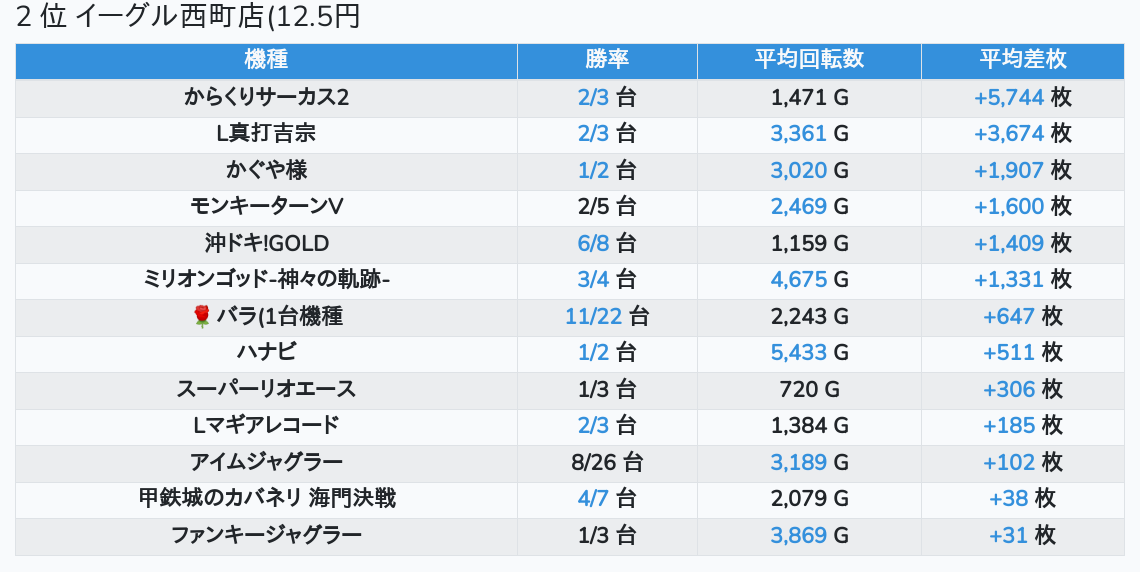Click the rose emoji icon beside バラ

202,316
